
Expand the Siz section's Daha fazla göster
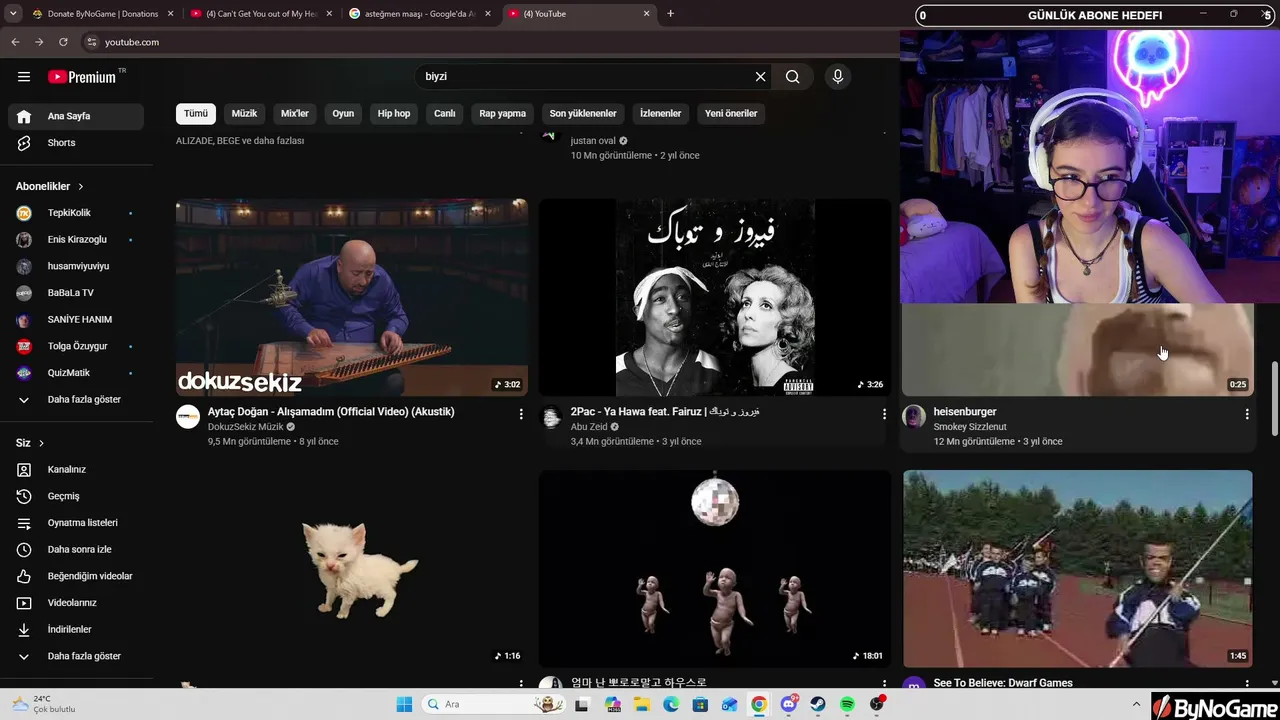pyautogui.click(x=76, y=657)
